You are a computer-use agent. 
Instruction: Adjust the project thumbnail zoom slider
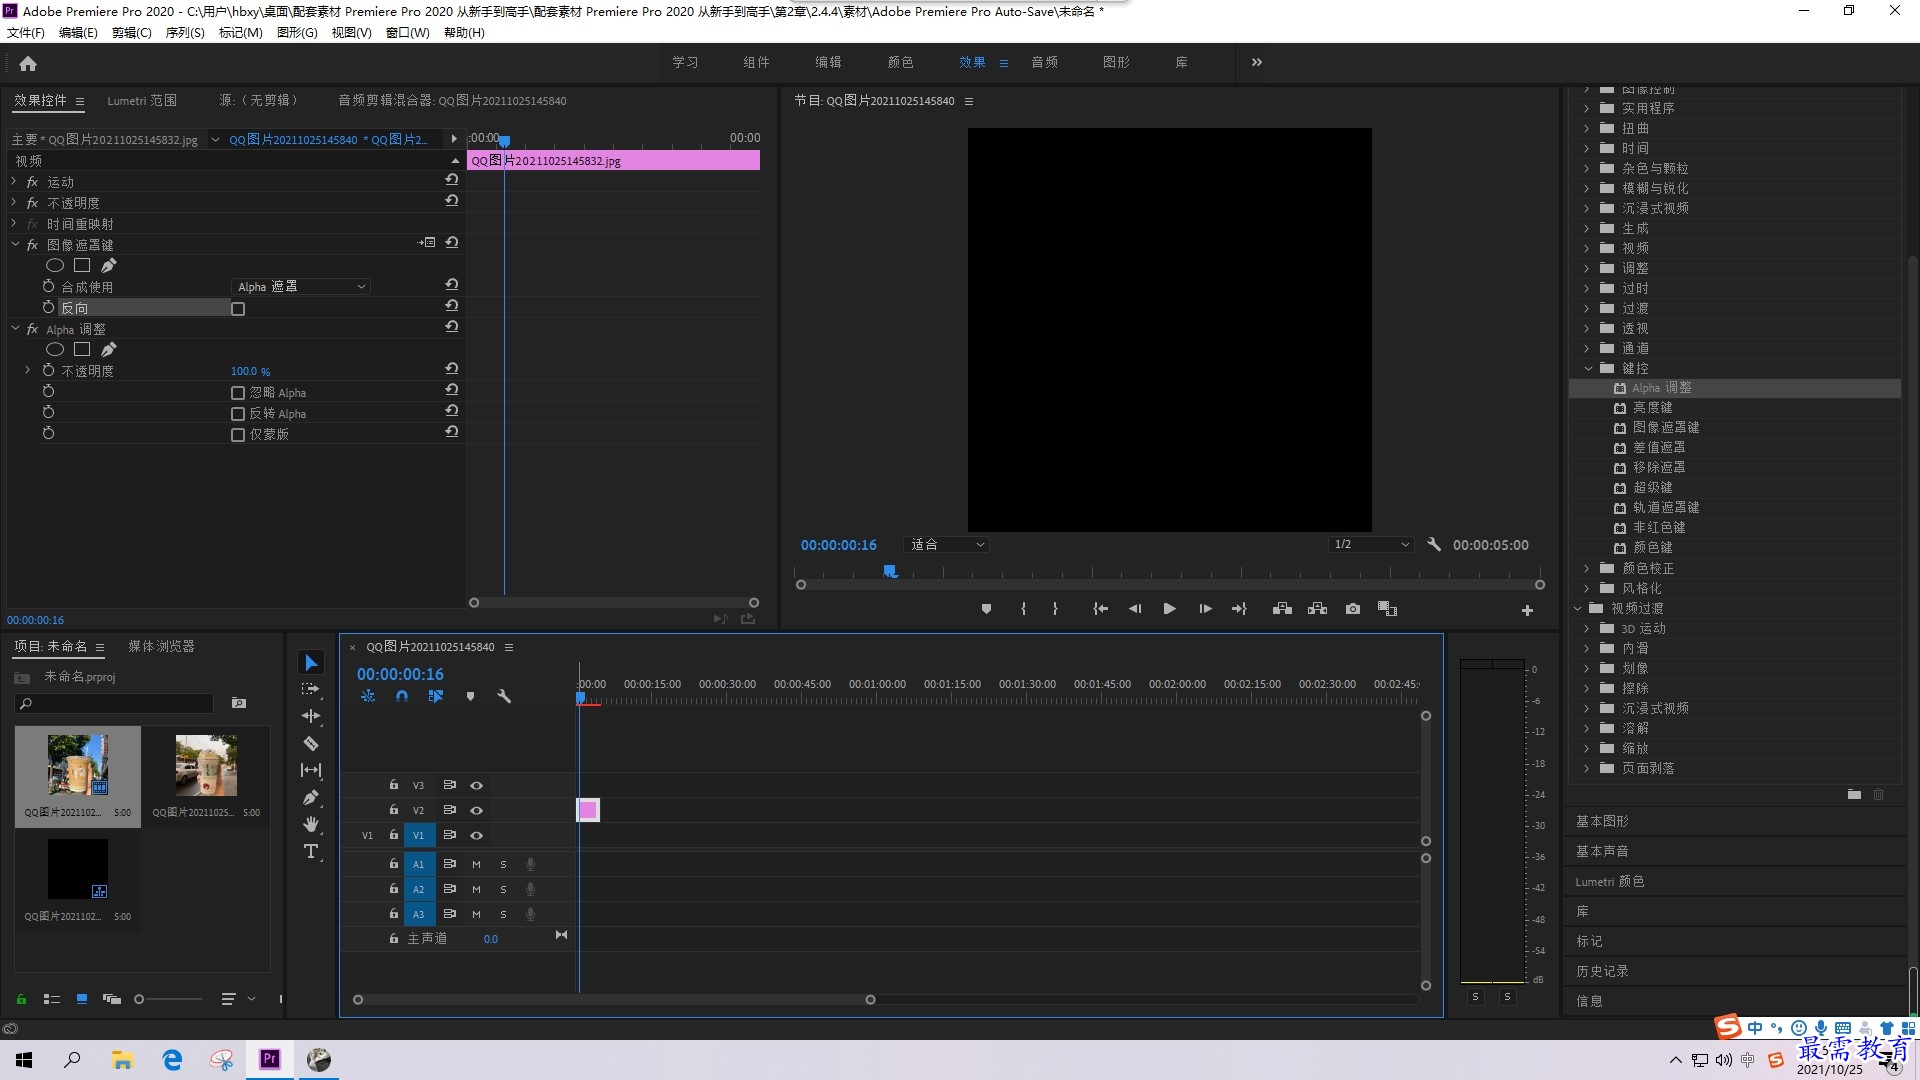click(139, 999)
